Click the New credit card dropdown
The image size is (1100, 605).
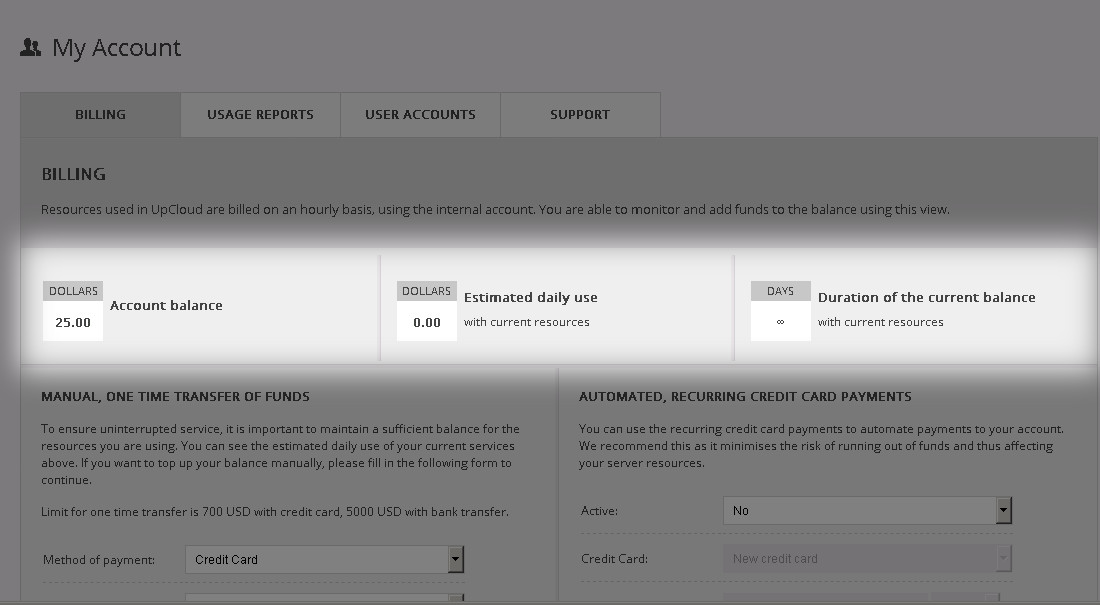click(x=867, y=559)
